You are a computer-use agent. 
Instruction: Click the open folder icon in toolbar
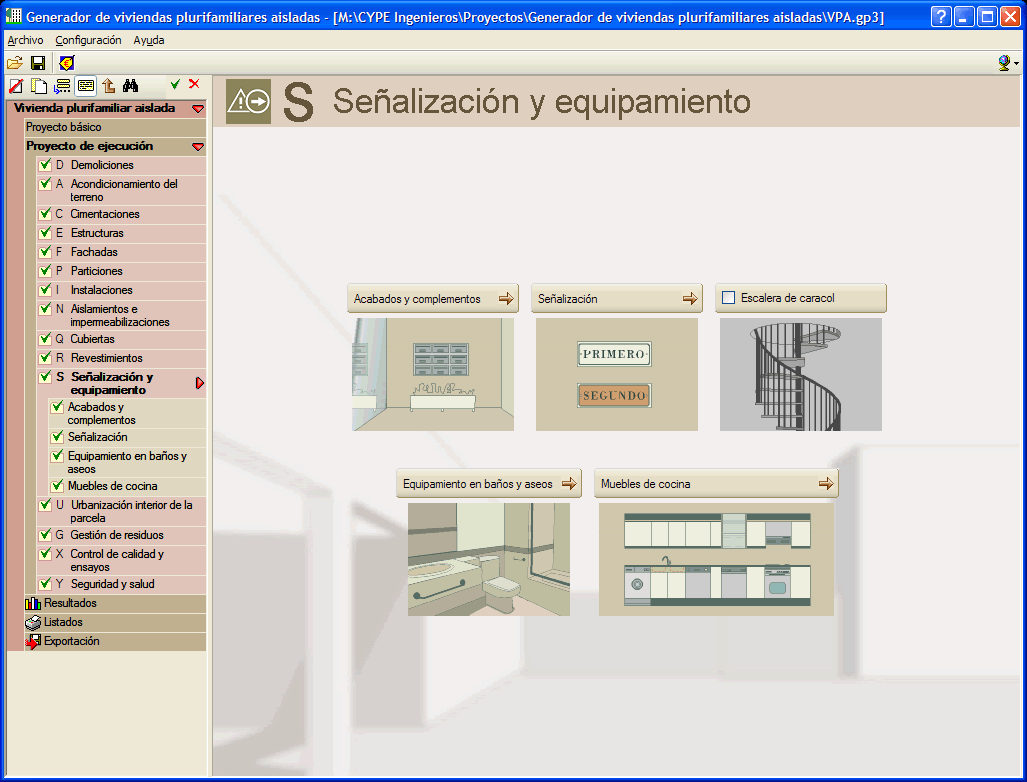click(x=15, y=63)
